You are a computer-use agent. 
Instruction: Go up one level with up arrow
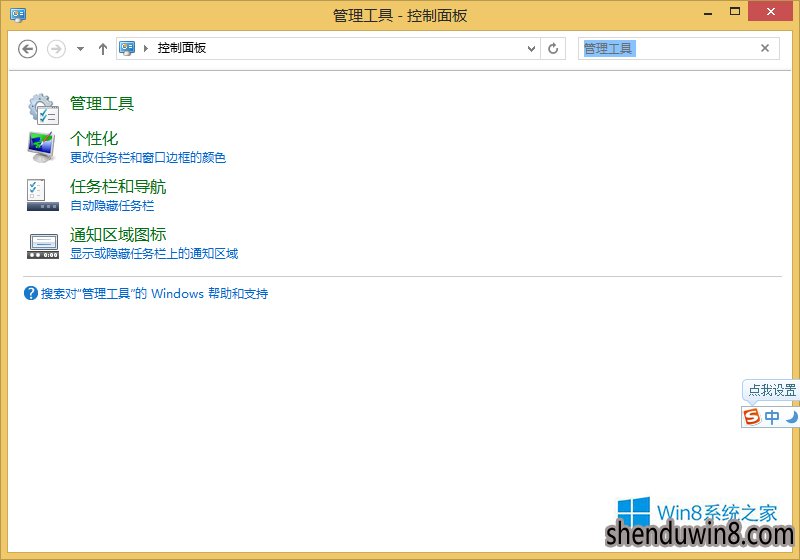click(103, 49)
